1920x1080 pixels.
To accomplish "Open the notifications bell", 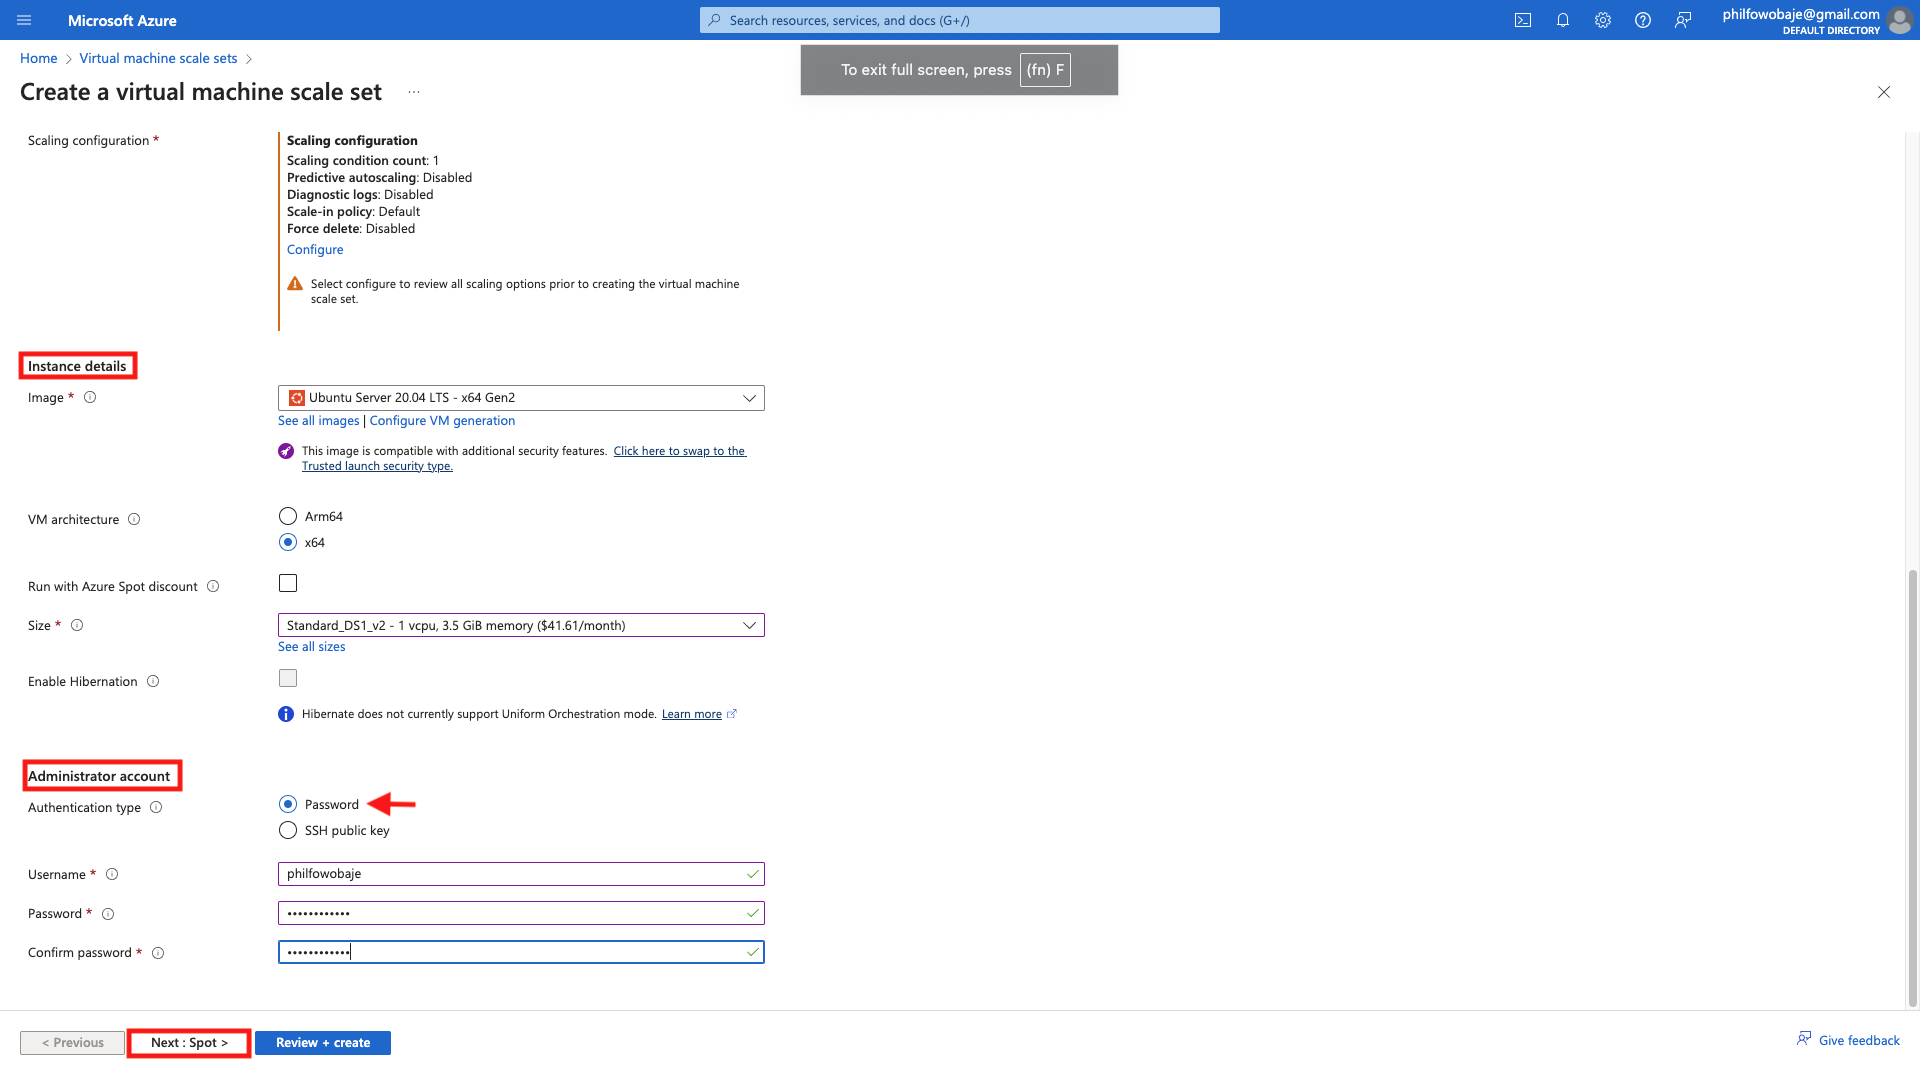I will [1562, 20].
